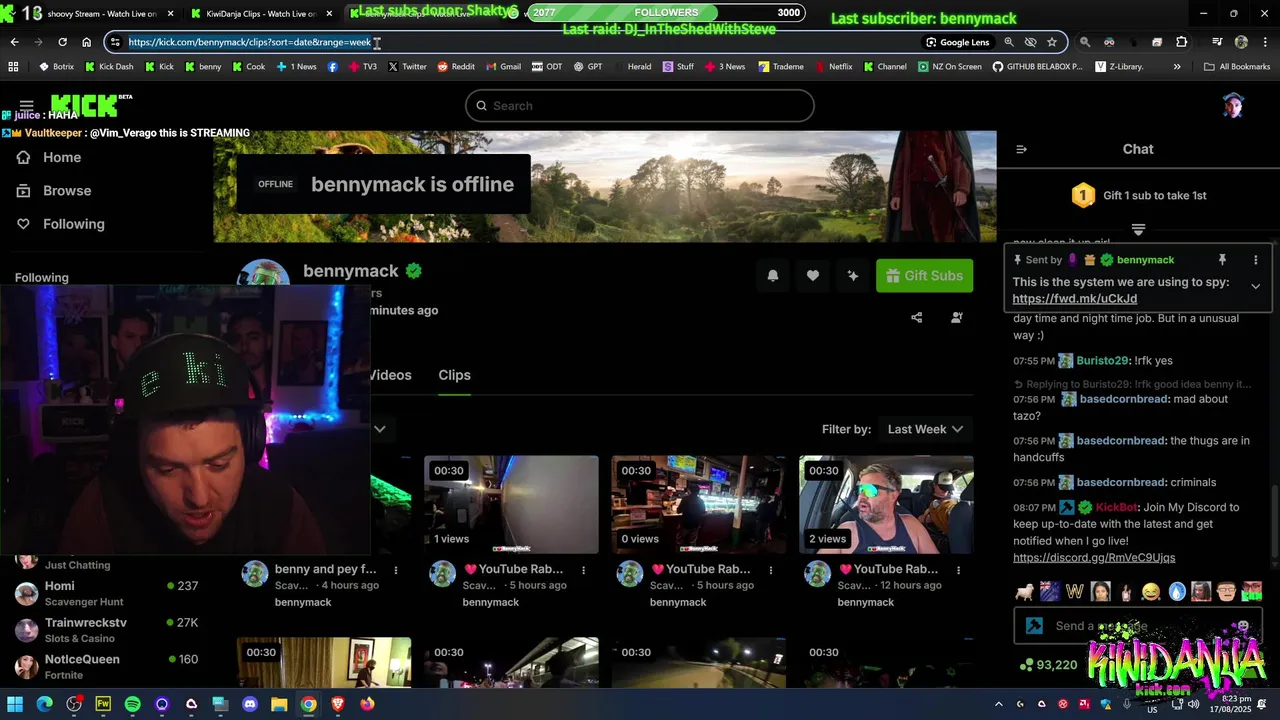Play the clip thumbnail with 1 views
Screen dimensions: 1280x720
(511, 505)
